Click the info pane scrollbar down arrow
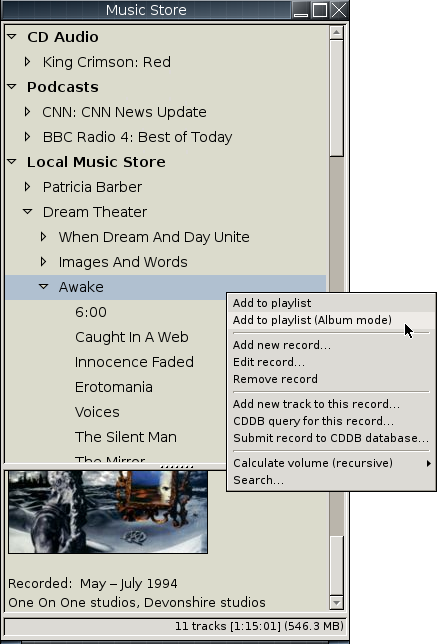Viewport: 437px width, 644px height. pos(336,603)
